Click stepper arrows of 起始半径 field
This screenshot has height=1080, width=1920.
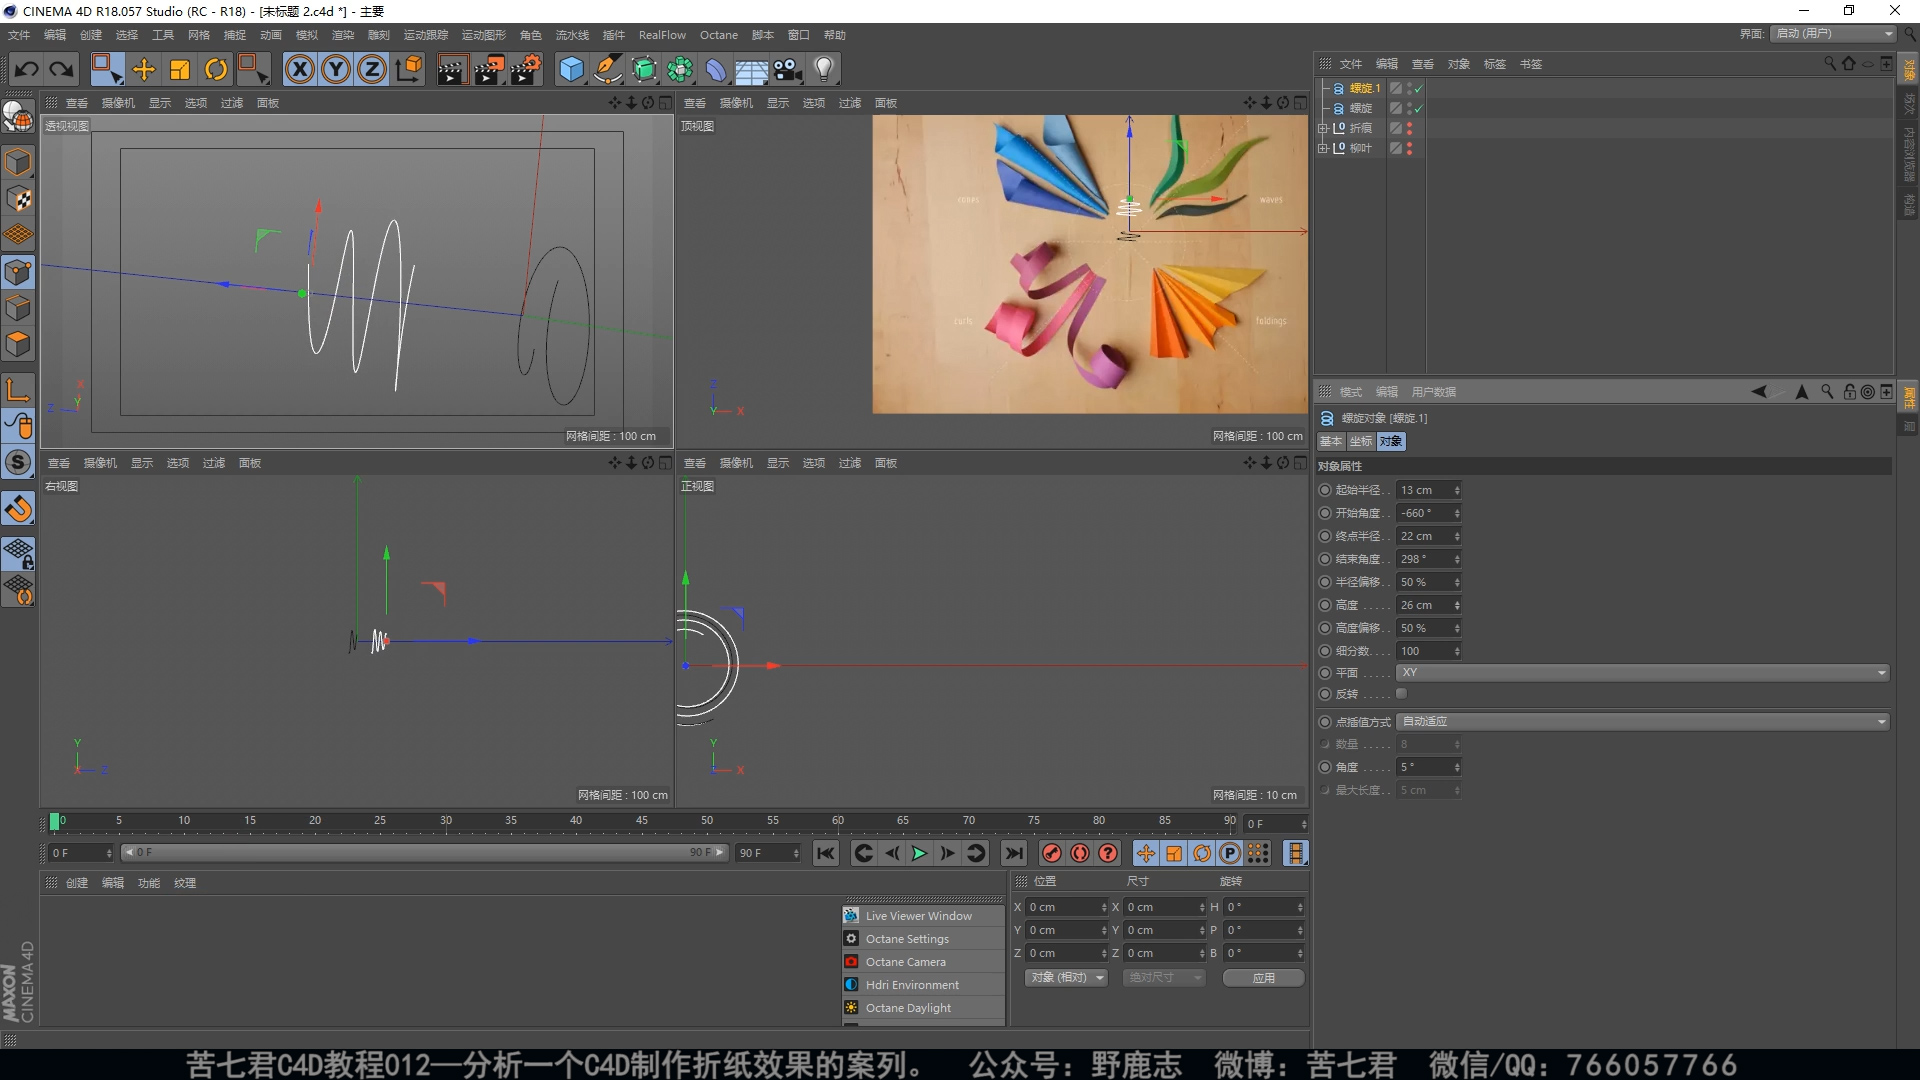(1457, 490)
